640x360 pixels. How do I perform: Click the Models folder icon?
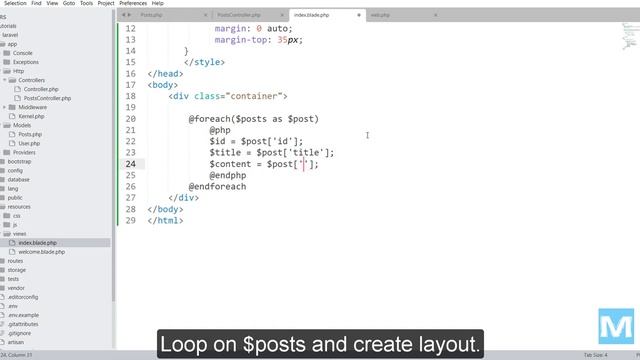7,125
